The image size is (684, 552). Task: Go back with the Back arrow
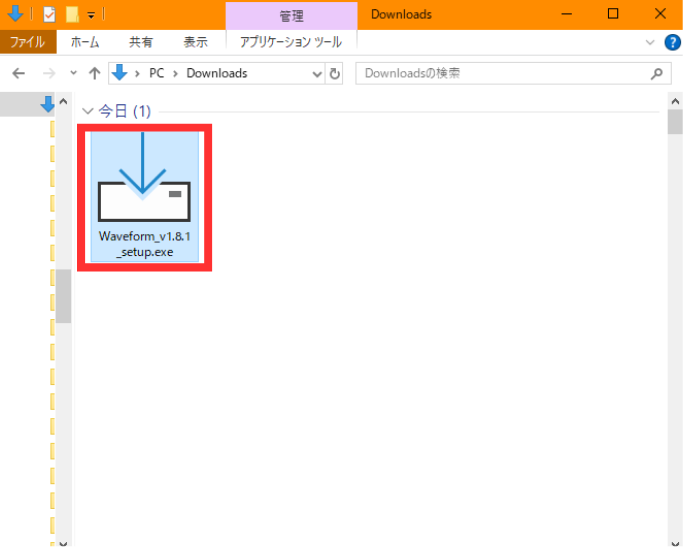[x=19, y=73]
